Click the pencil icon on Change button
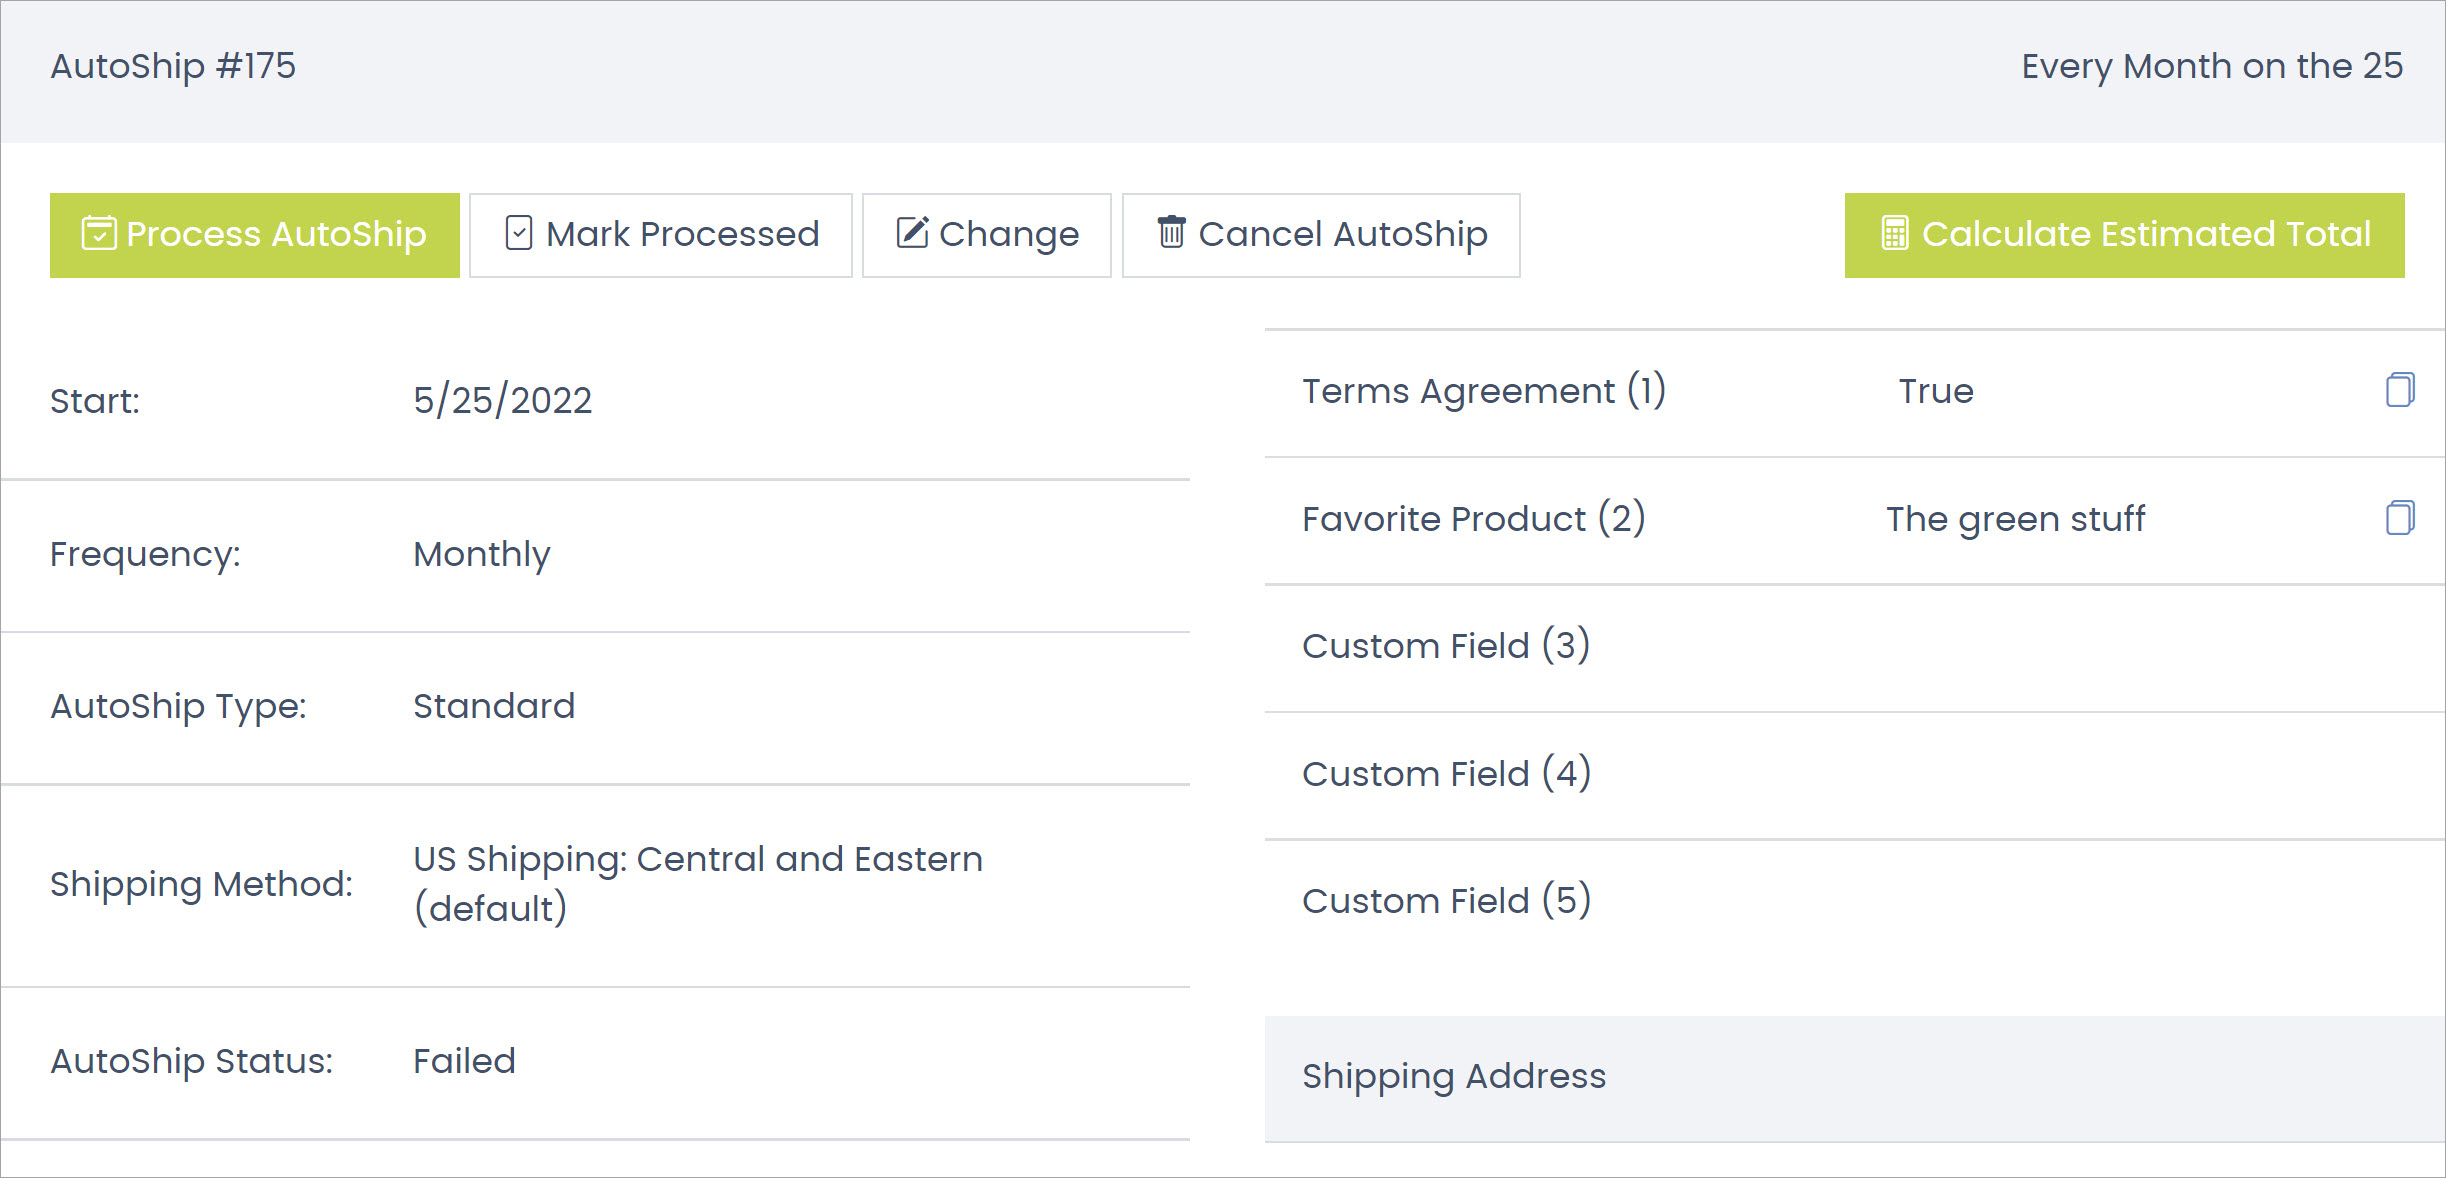Screen dimensions: 2446x1178 click(x=912, y=232)
